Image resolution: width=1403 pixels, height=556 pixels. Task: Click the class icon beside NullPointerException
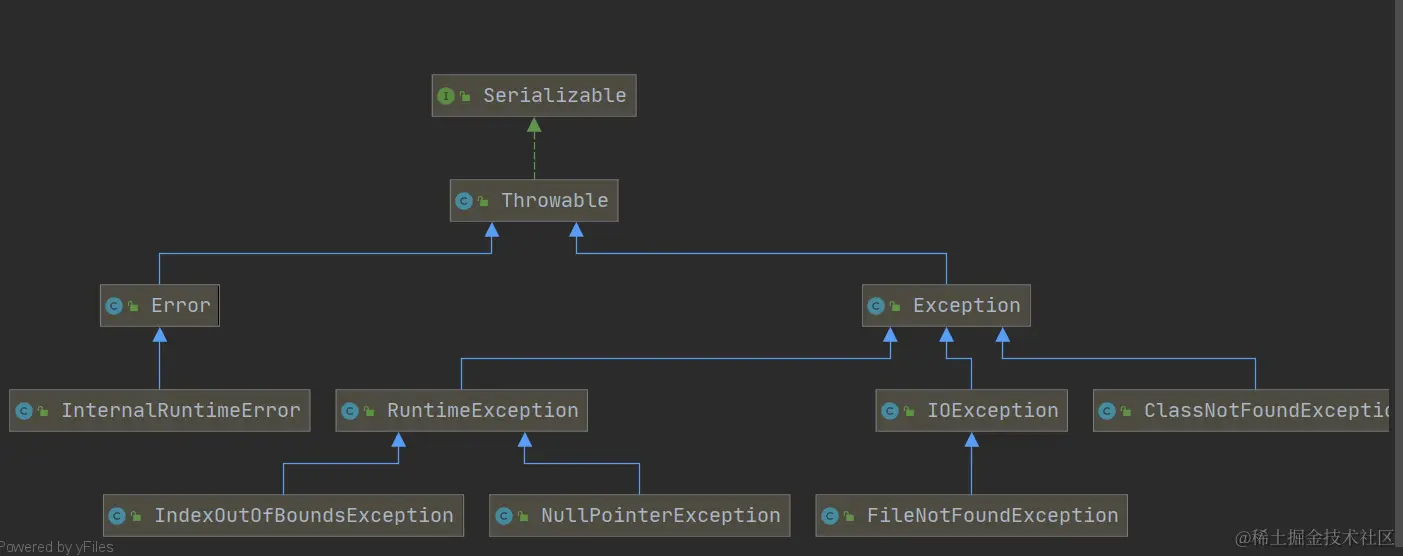504,516
